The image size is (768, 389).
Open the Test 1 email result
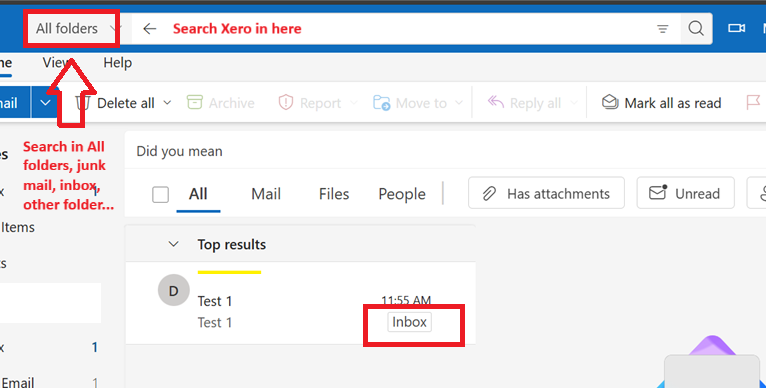[x=300, y=303]
